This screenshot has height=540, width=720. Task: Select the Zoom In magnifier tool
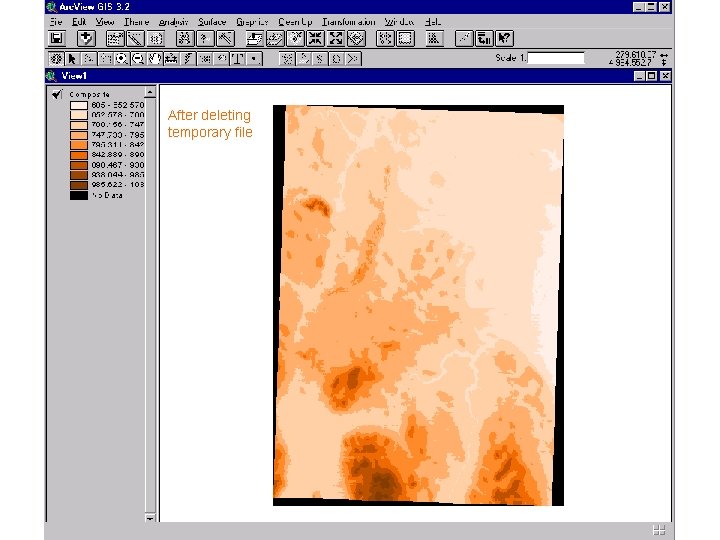tap(122, 59)
